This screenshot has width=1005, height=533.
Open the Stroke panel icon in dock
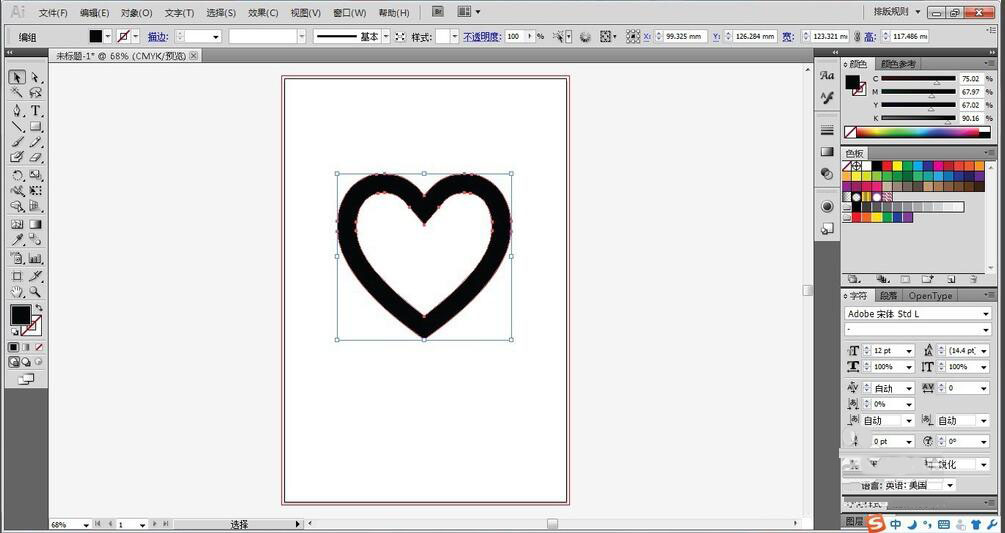pyautogui.click(x=827, y=130)
